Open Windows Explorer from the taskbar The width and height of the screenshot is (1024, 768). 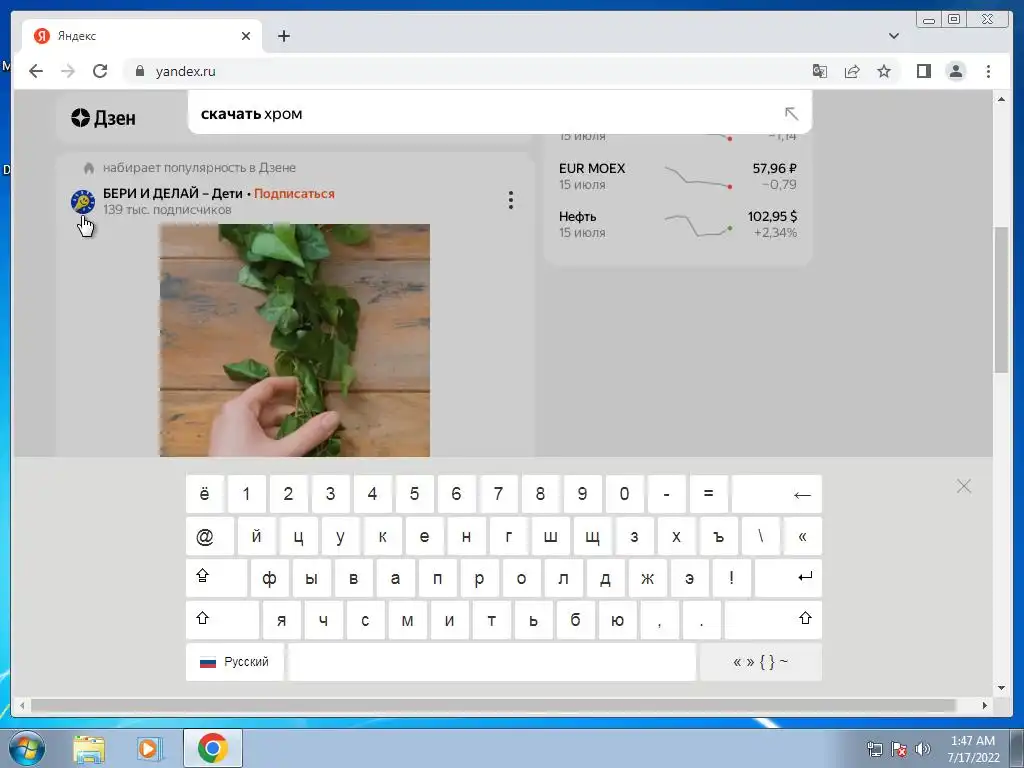pyautogui.click(x=89, y=749)
